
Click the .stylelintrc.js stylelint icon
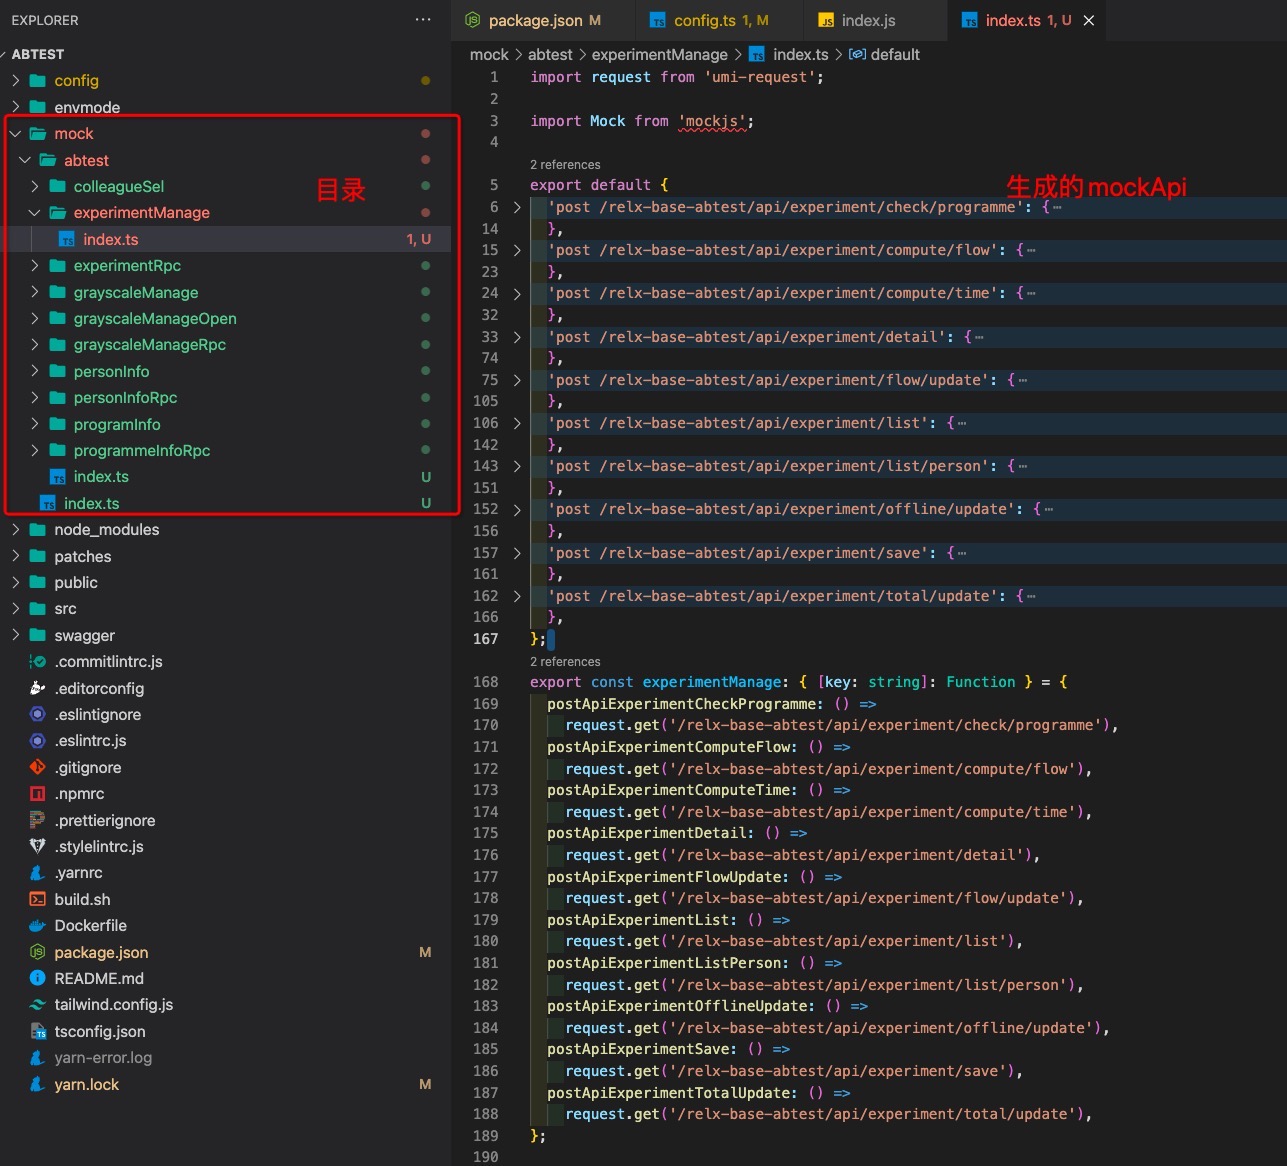pyautogui.click(x=38, y=846)
